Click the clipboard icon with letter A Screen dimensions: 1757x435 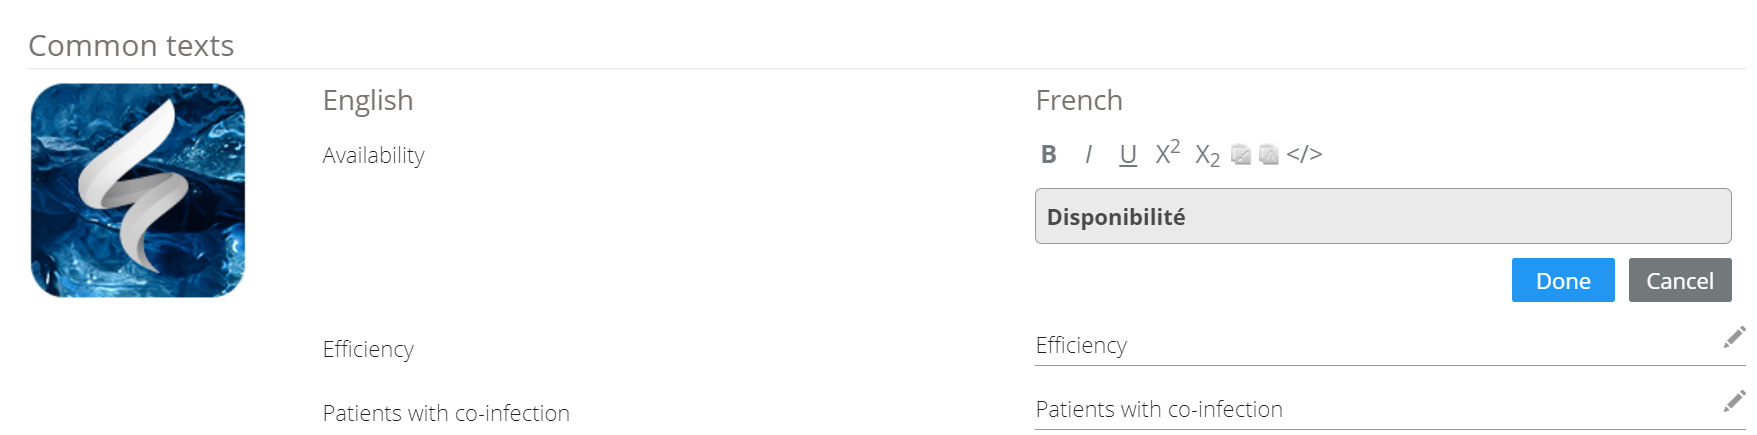(x=1269, y=154)
